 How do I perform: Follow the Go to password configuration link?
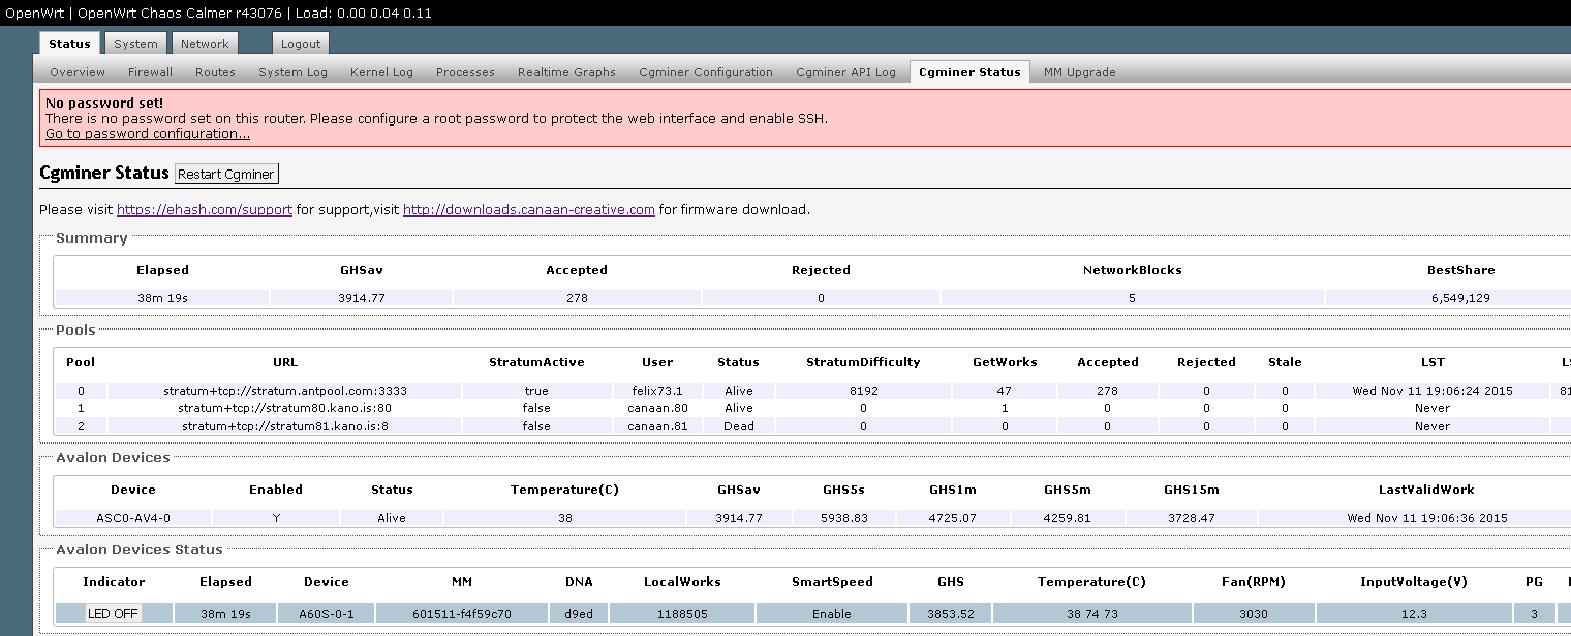click(x=147, y=134)
